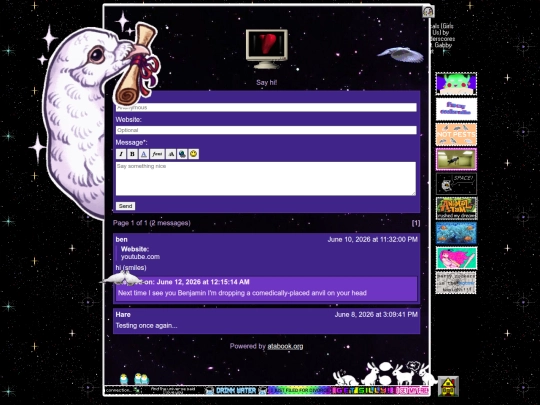Focus the name field showing Anonymous
This screenshot has height=405, width=540.
[x=266, y=107]
